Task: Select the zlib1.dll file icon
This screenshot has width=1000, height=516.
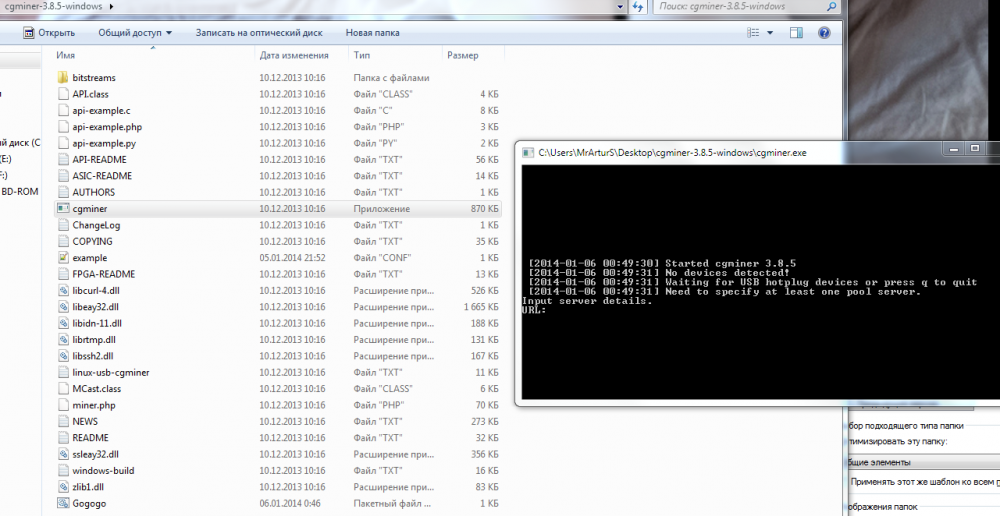Action: [62, 487]
